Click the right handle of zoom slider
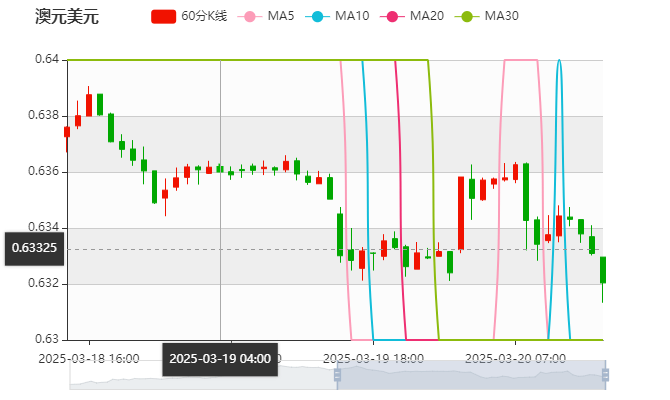670x400 pixels. click(605, 375)
